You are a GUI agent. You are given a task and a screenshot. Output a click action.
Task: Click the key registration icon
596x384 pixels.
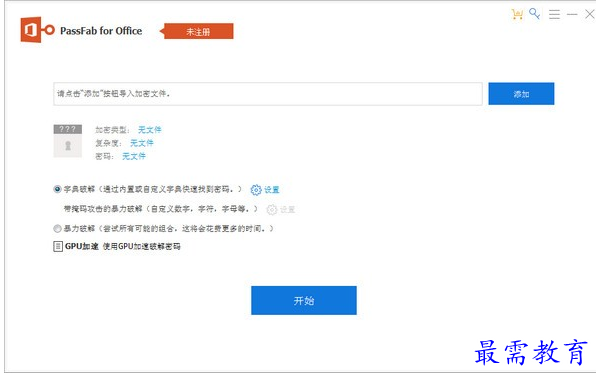coord(535,14)
